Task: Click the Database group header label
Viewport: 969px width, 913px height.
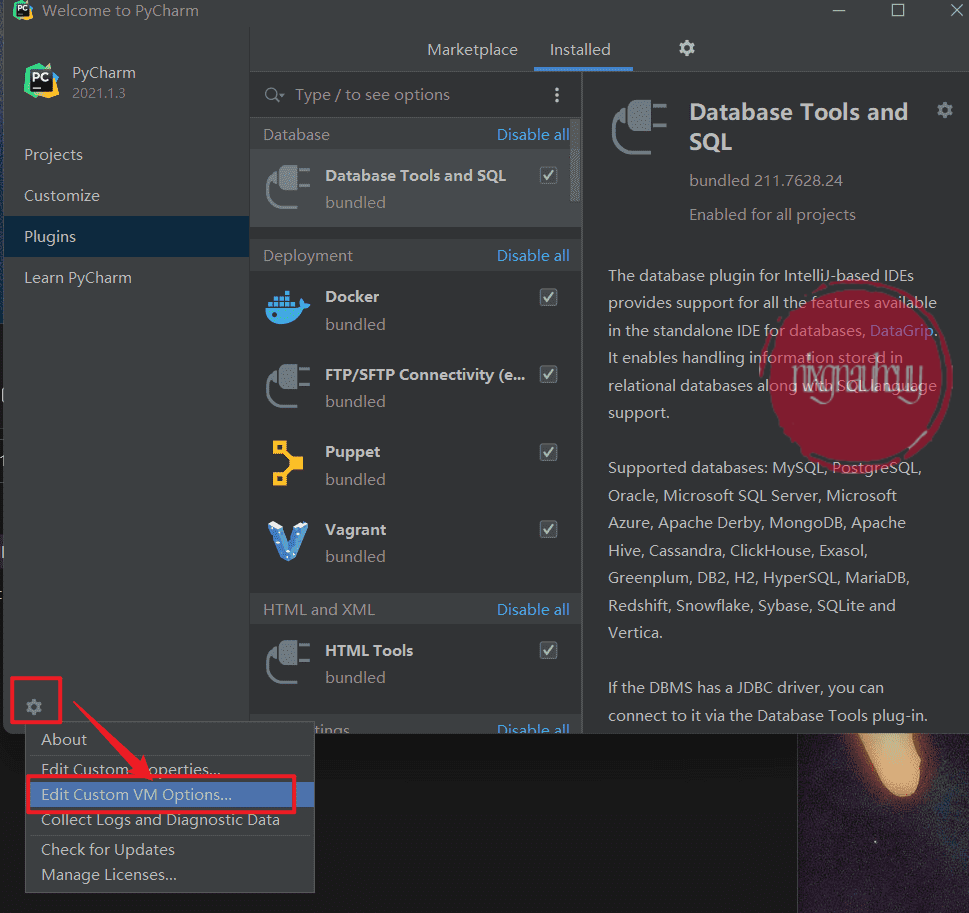Action: point(297,135)
